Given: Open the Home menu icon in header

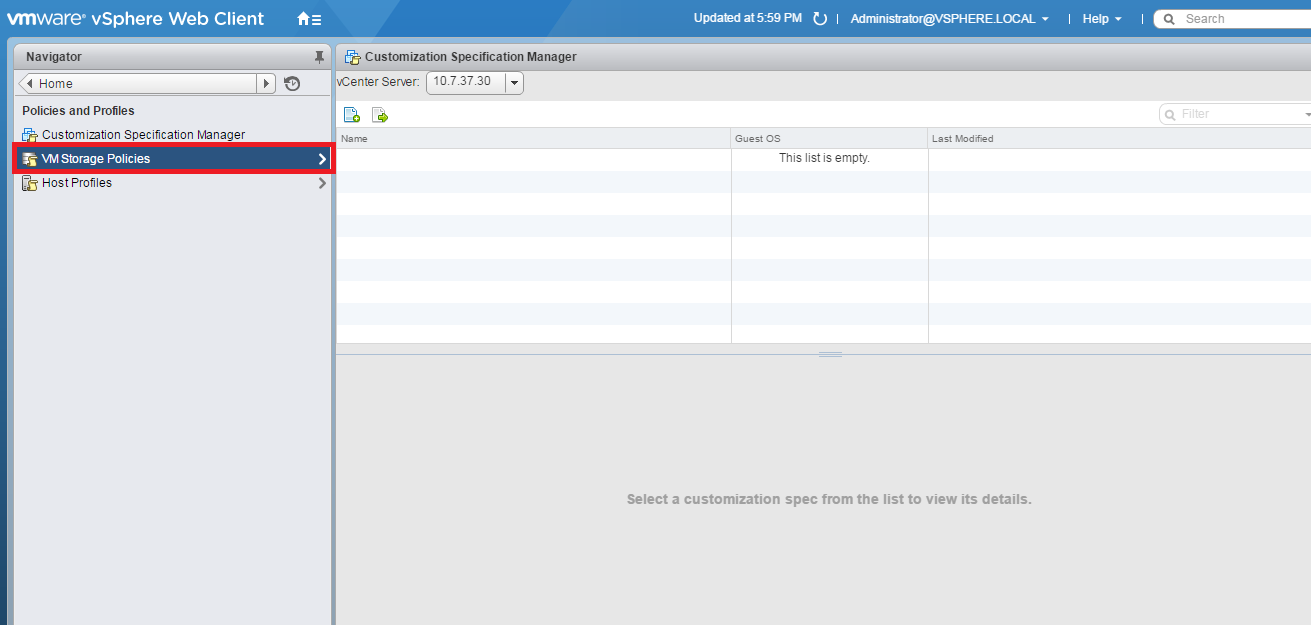Looking at the screenshot, I should point(309,19).
